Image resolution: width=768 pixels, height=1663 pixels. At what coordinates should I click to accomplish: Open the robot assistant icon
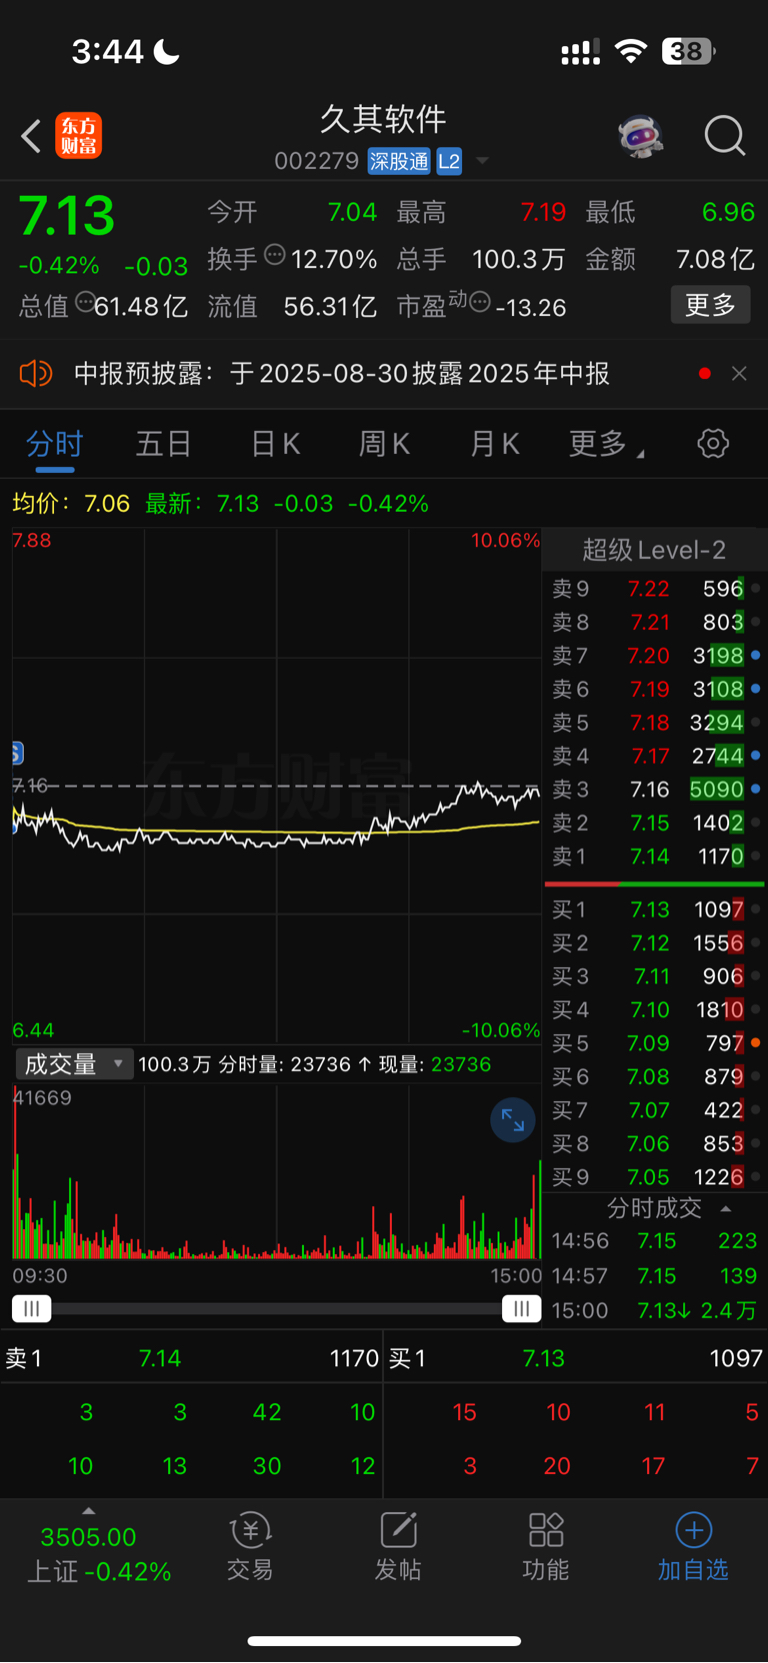641,136
